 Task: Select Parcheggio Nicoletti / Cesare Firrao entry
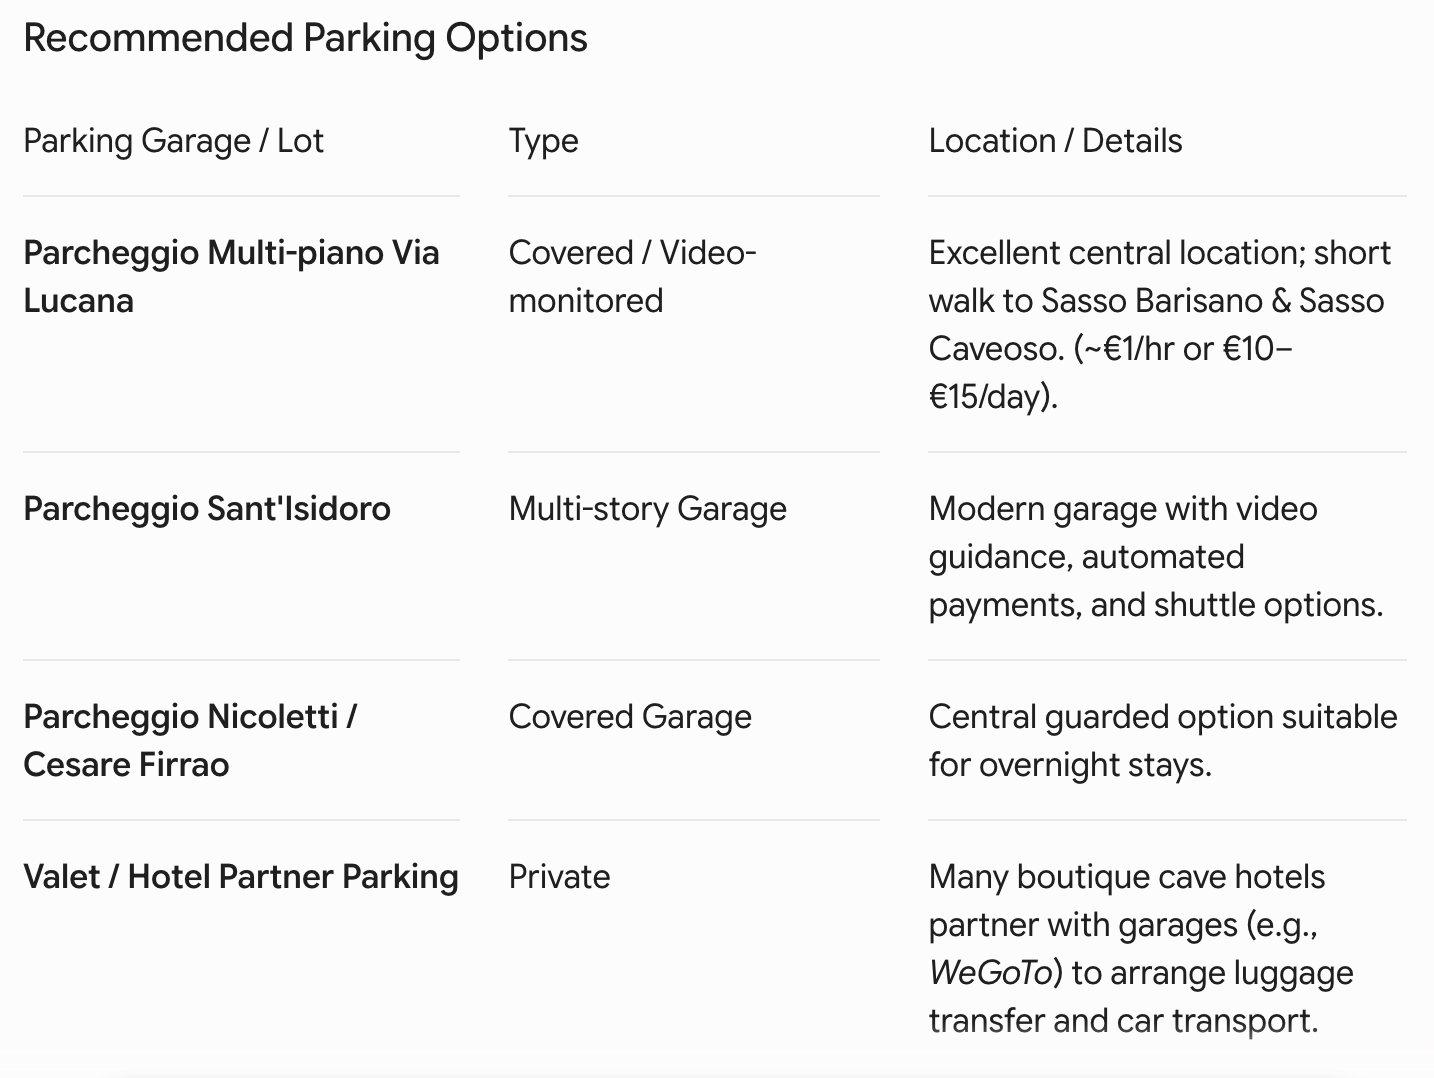(190, 740)
